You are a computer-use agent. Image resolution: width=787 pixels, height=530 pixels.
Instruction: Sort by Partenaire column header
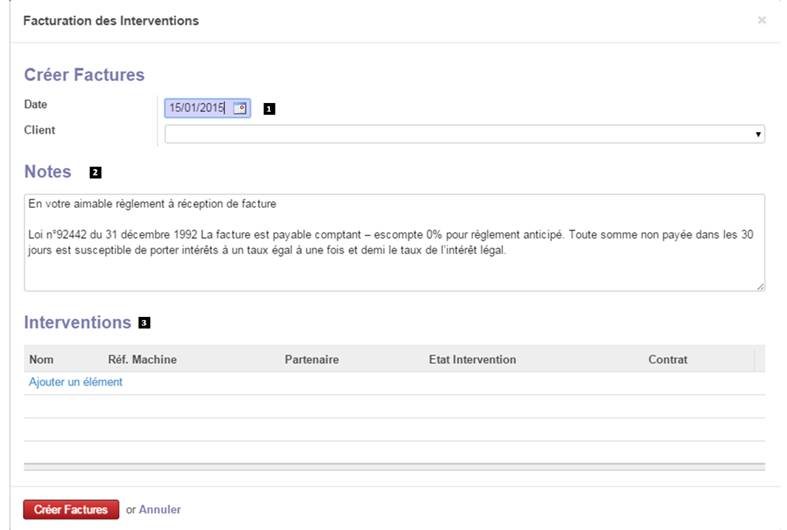(312, 359)
